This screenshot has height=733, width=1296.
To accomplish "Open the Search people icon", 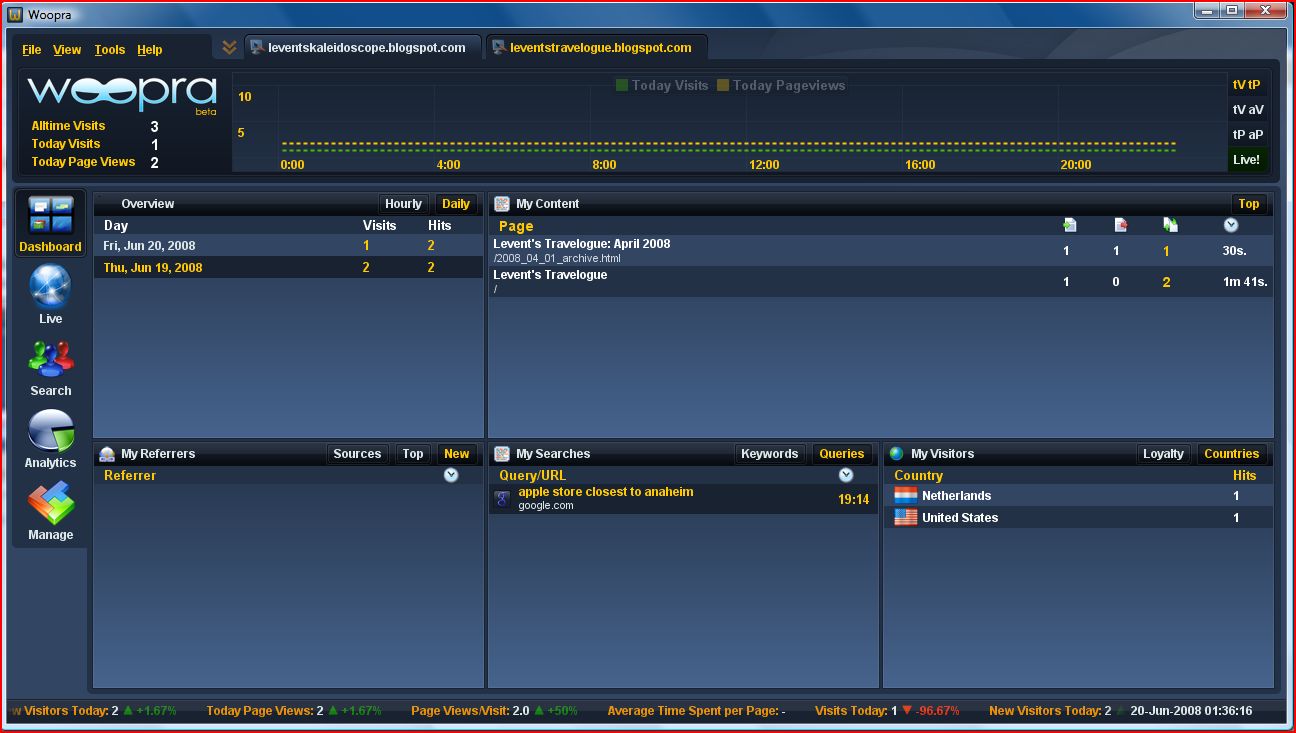I will tap(50, 359).
